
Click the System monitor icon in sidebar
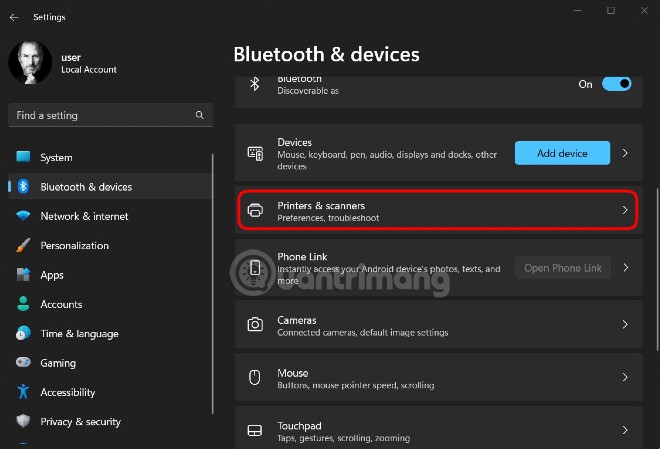click(23, 157)
